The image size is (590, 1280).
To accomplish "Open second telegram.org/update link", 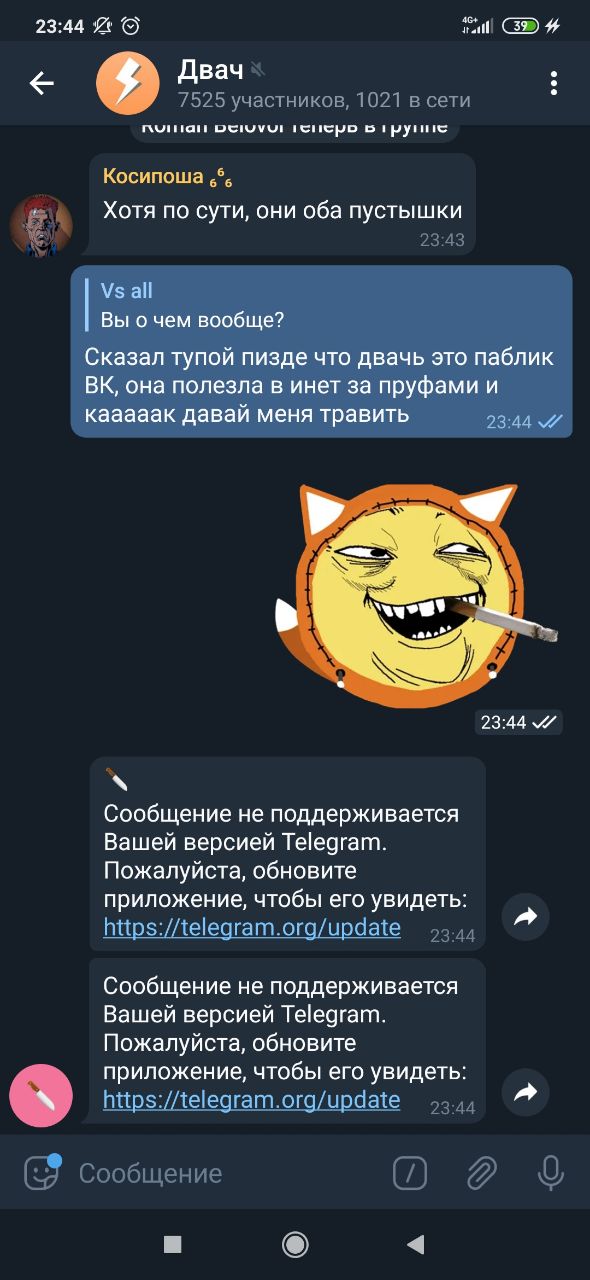I will click(252, 1100).
